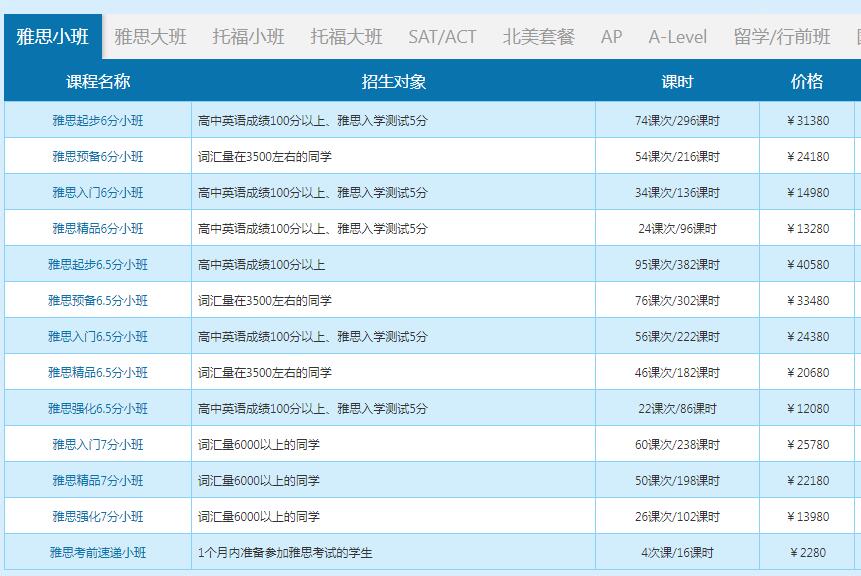The image size is (861, 576).
Task: Select the 22课次/86课时 cell
Action: click(677, 408)
